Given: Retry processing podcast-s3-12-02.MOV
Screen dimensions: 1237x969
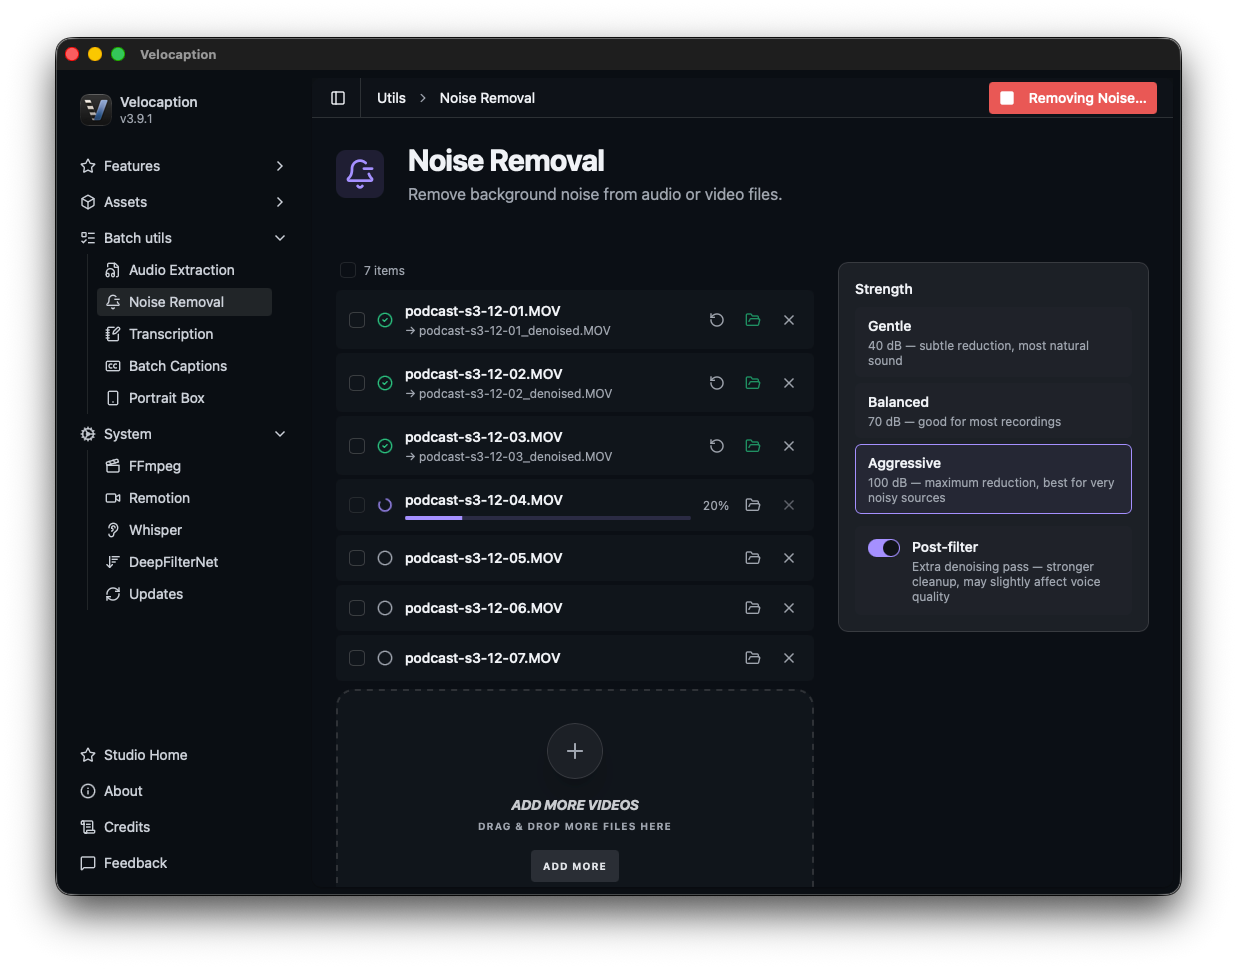Looking at the screenshot, I should (717, 383).
